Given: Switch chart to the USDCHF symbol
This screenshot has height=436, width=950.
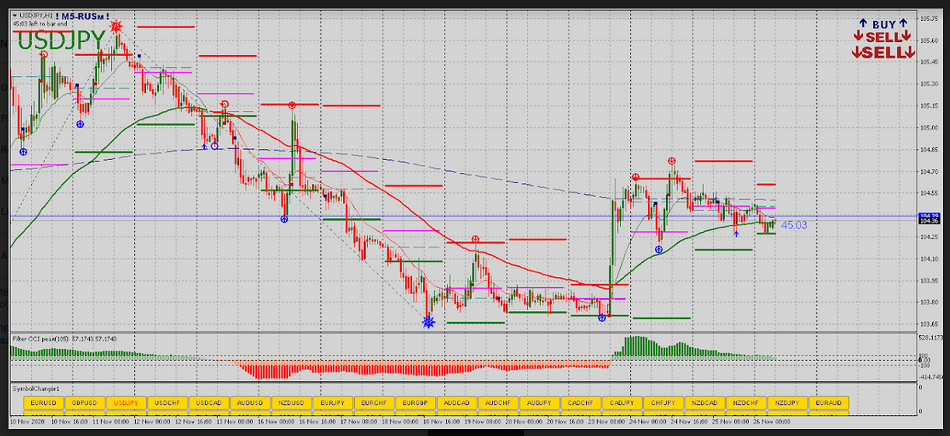Looking at the screenshot, I should coord(166,402).
